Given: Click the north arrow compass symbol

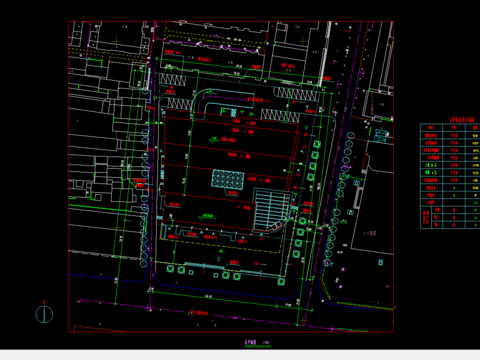Looking at the screenshot, I should [x=44, y=314].
